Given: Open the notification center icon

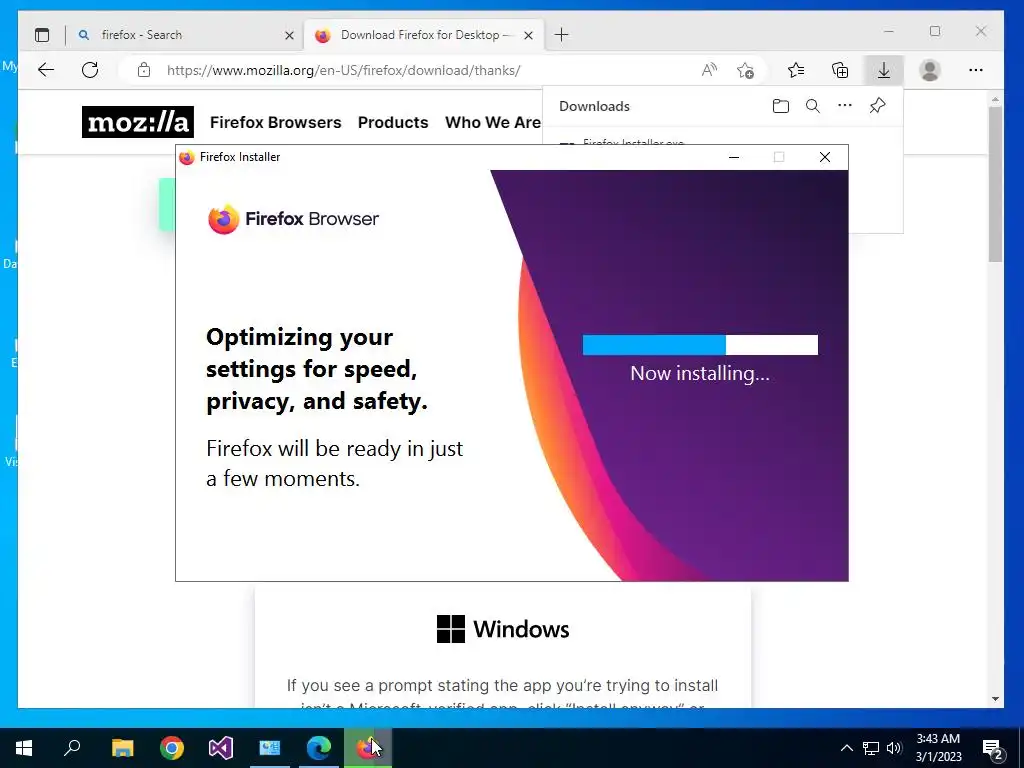Looking at the screenshot, I should pos(993,748).
